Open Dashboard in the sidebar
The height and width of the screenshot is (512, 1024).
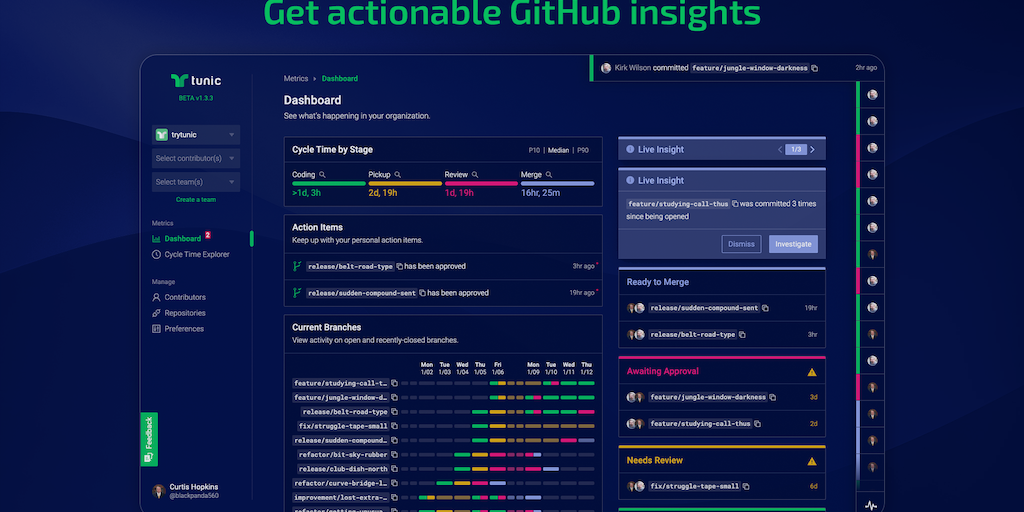183,239
